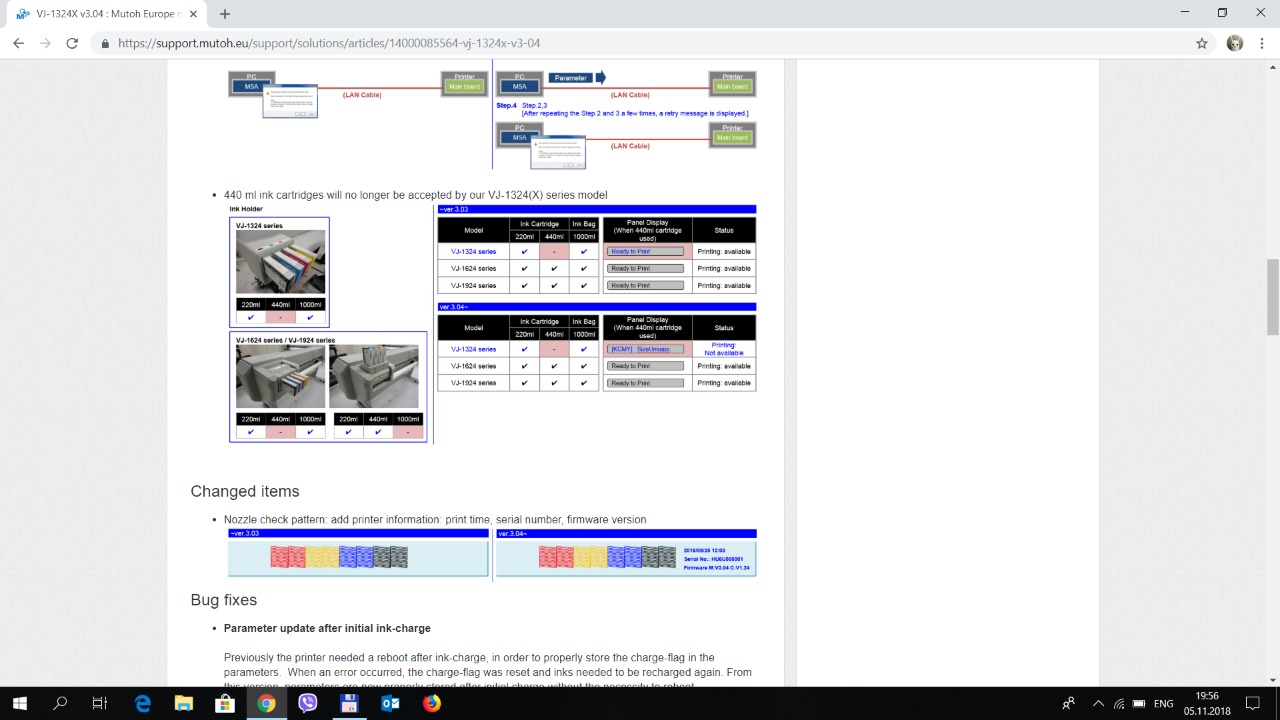The height and width of the screenshot is (720, 1280).
Task: Close the VJ-1324X v3.04 tab
Action: pyautogui.click(x=194, y=14)
